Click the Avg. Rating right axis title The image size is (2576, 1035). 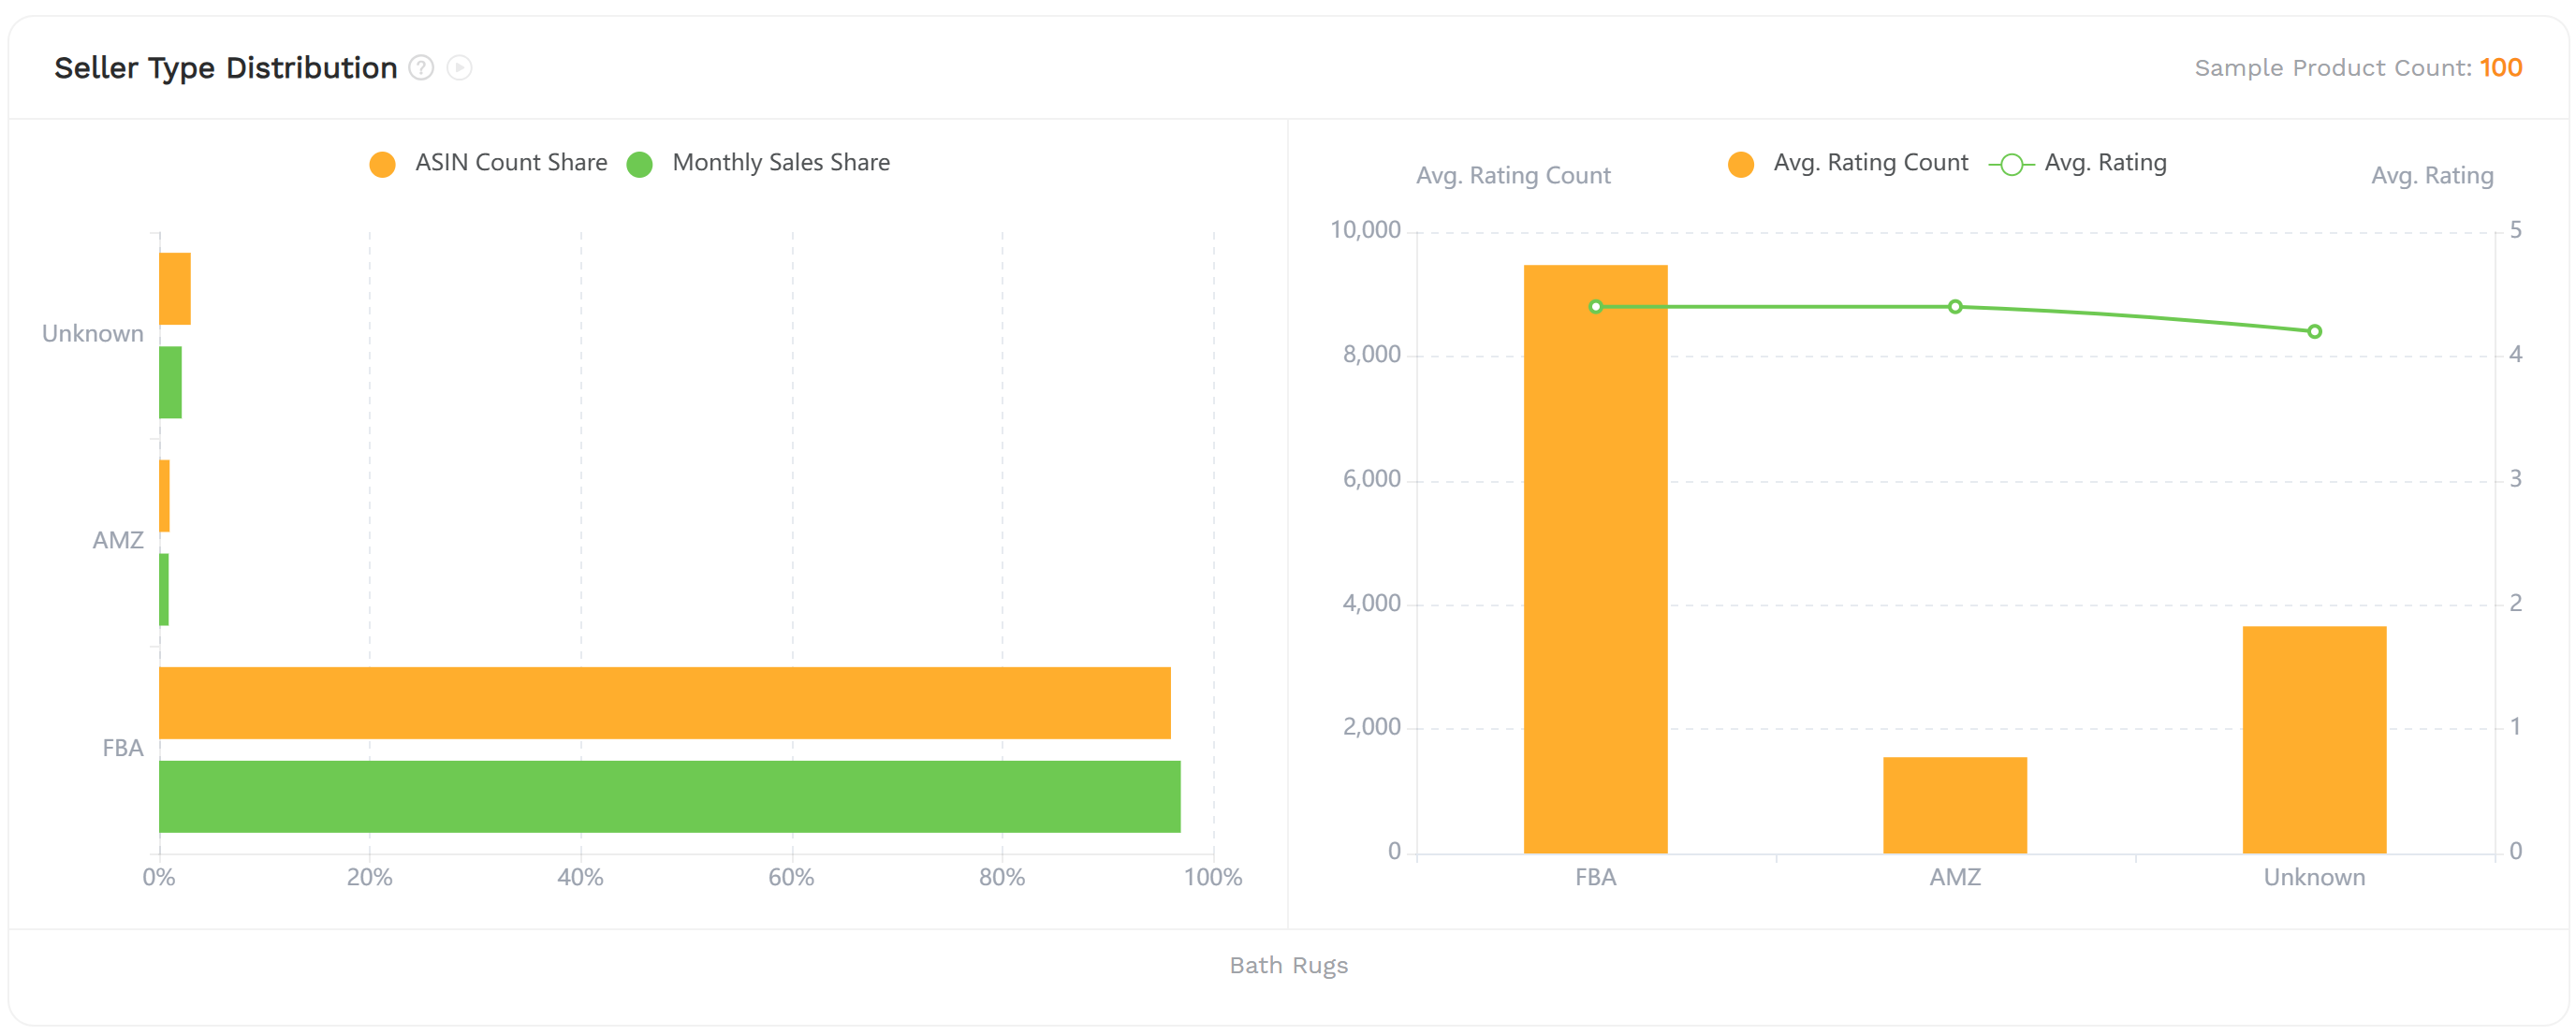[x=2432, y=176]
